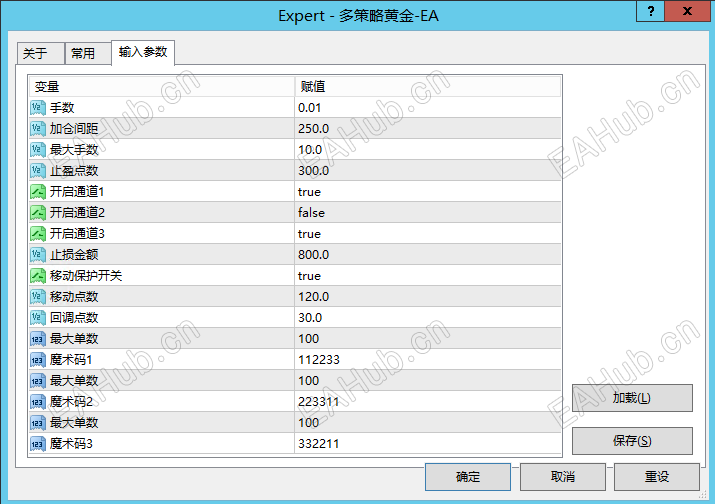Click the boolean icon beside 开启通道3
This screenshot has height=504, width=715.
38,234
